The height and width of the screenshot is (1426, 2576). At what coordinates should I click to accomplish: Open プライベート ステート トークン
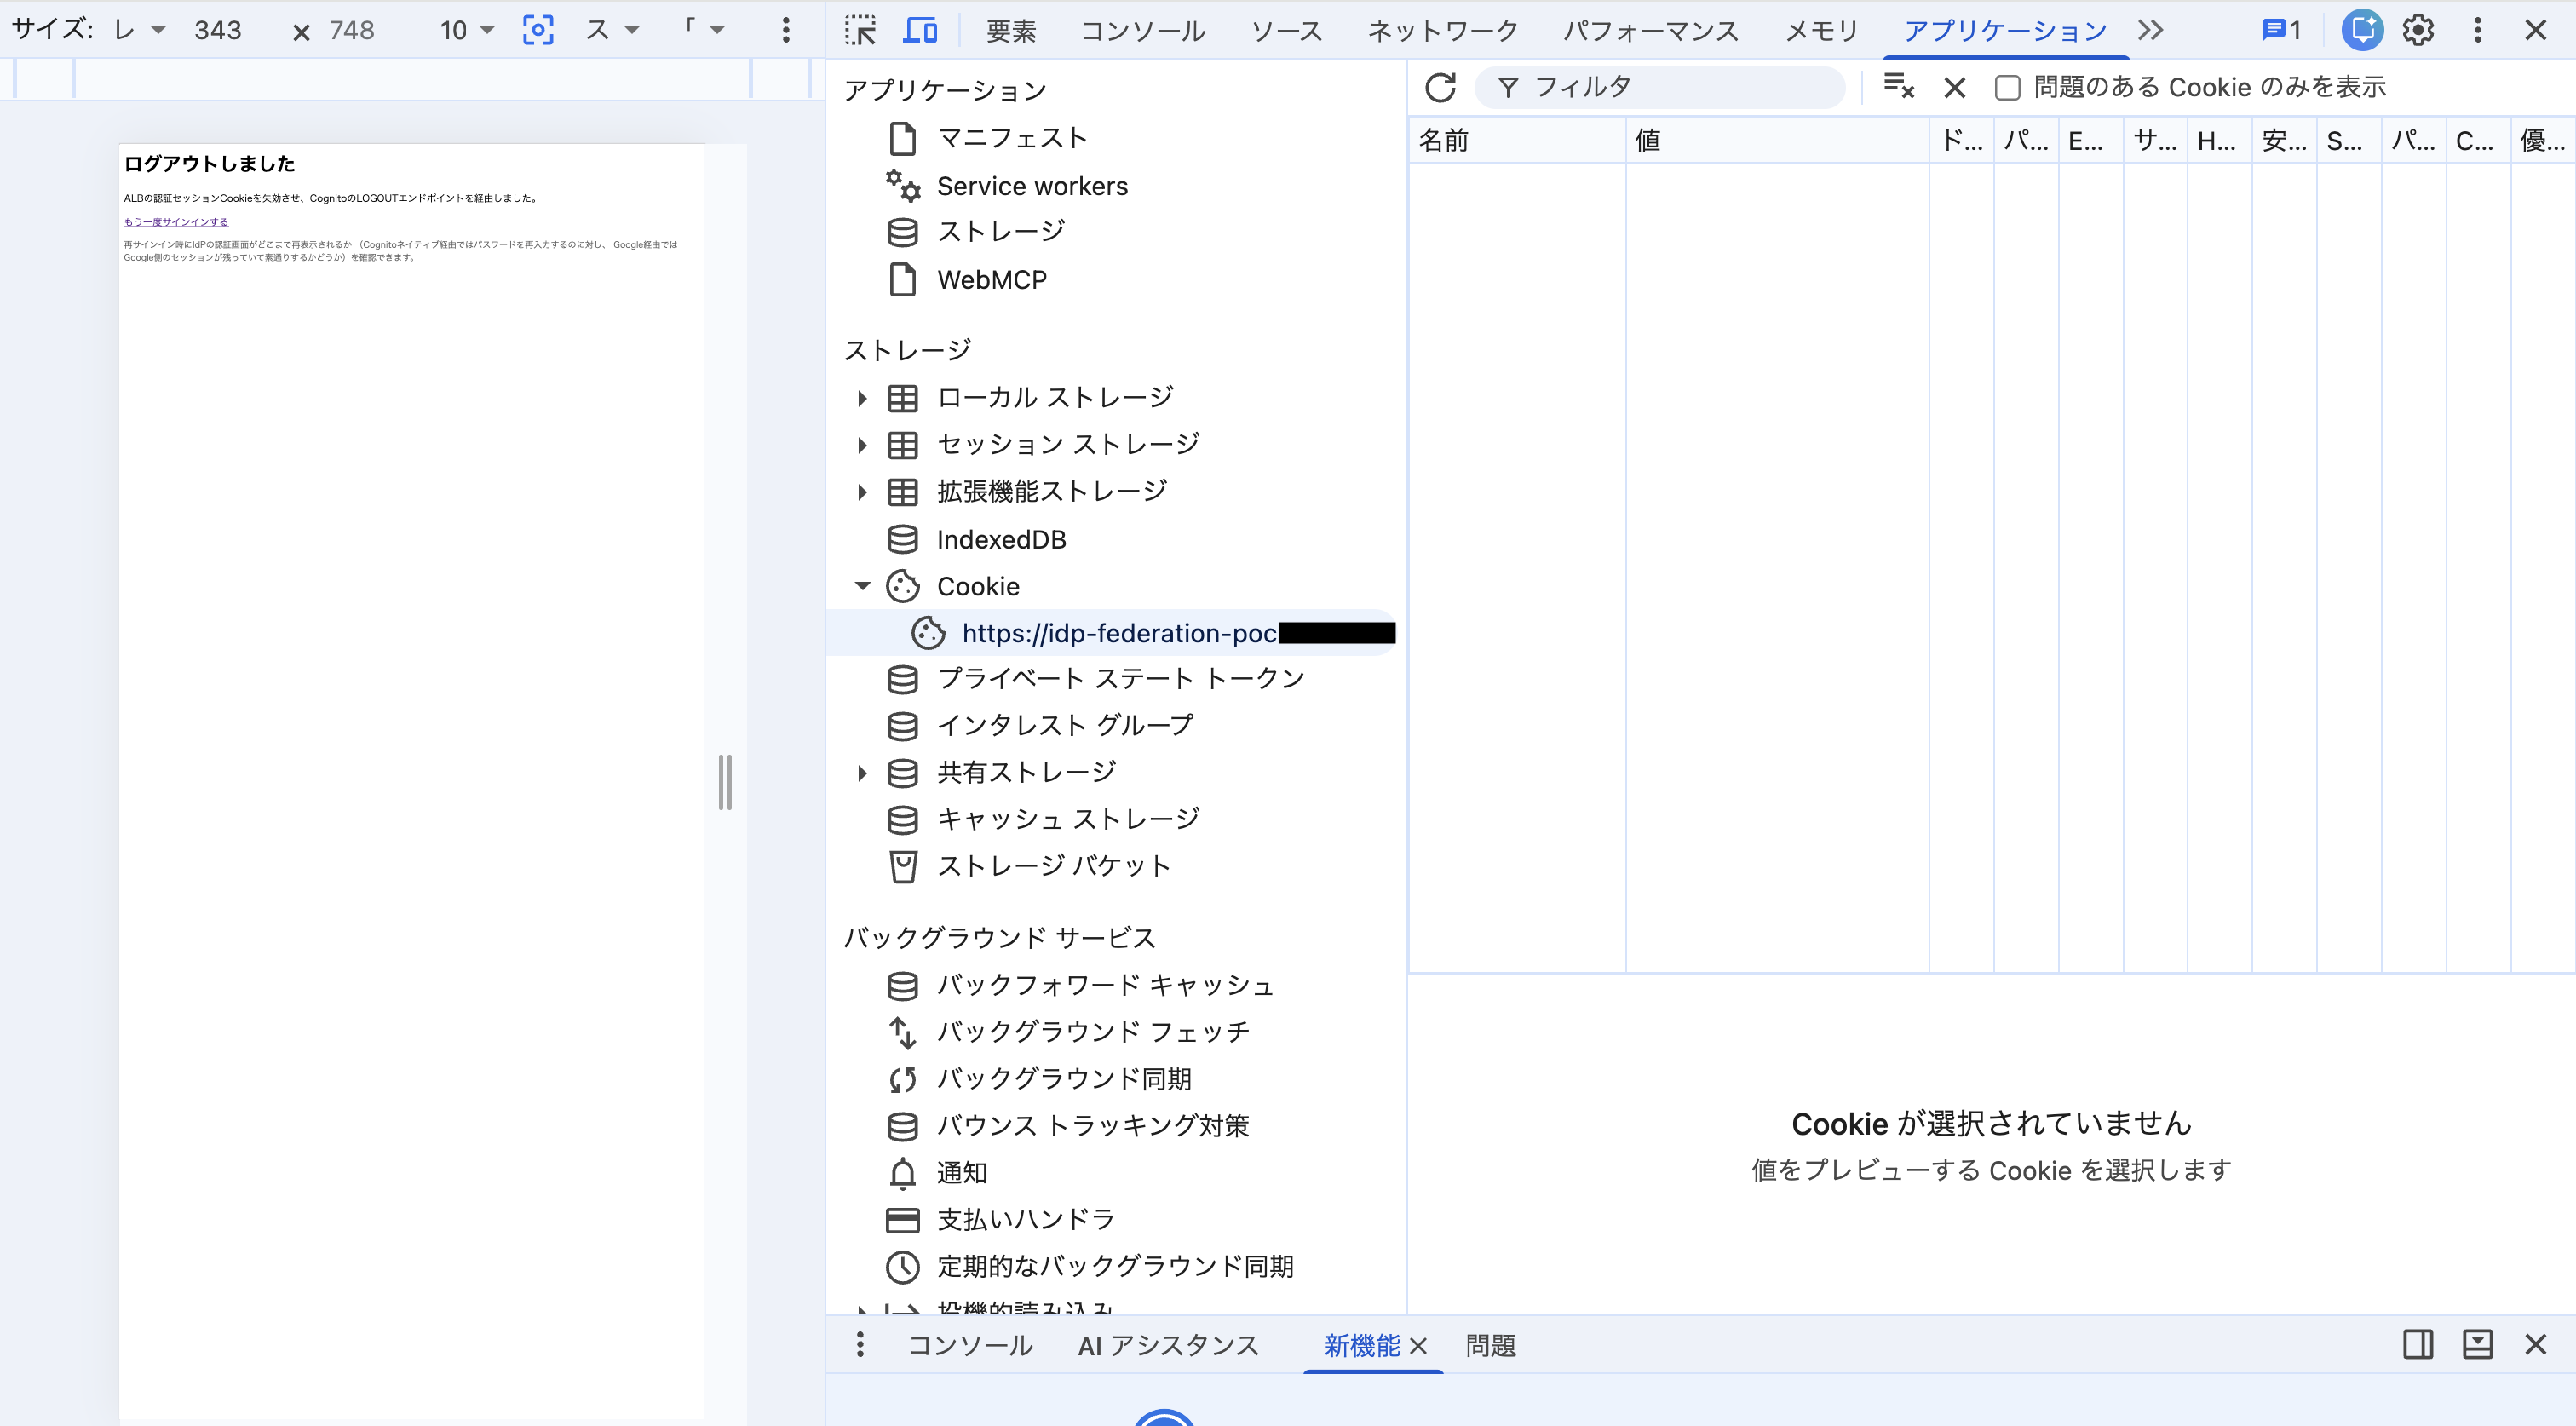pyautogui.click(x=1121, y=679)
